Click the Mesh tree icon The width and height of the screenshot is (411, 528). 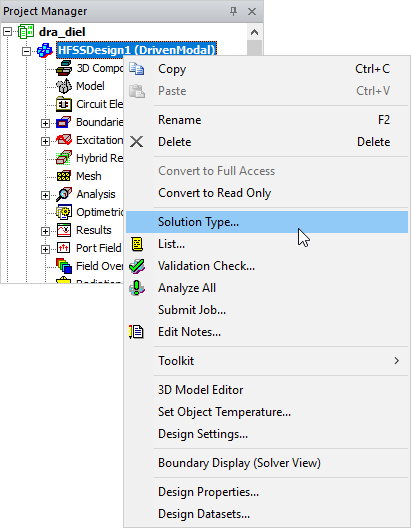[64, 176]
